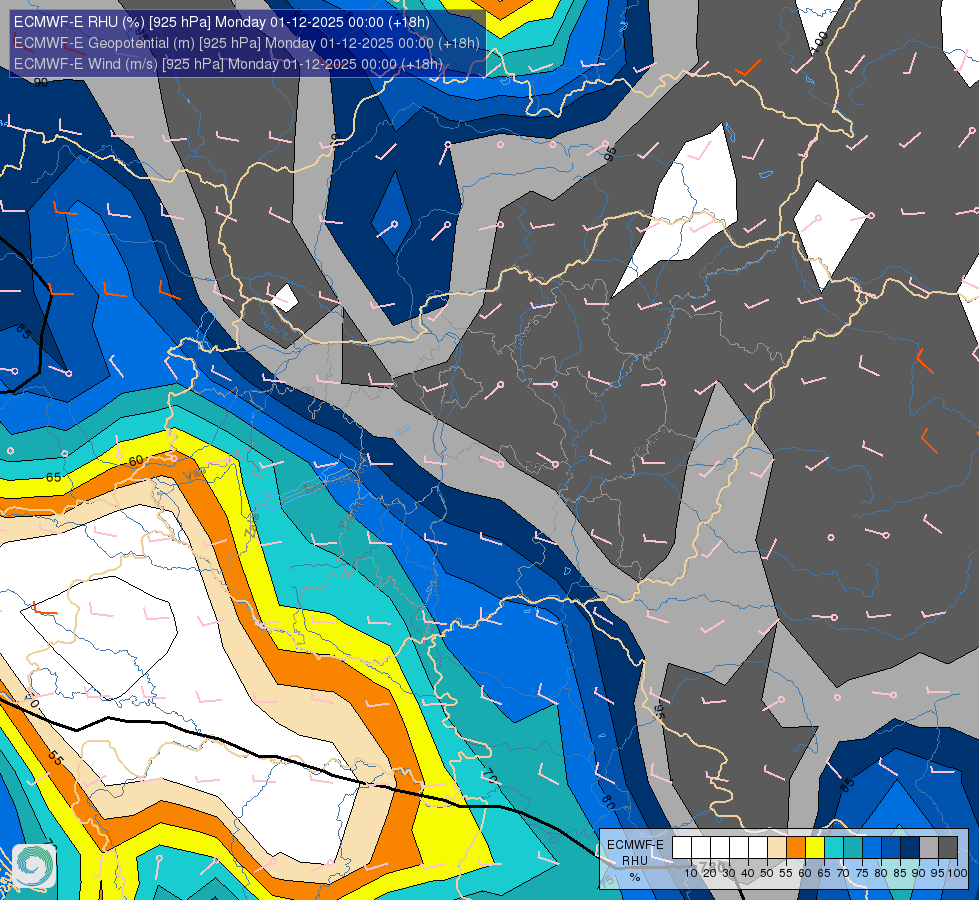This screenshot has height=900, width=979.
Task: Click the legend title 'ECMWF-E'
Action: pos(635,844)
